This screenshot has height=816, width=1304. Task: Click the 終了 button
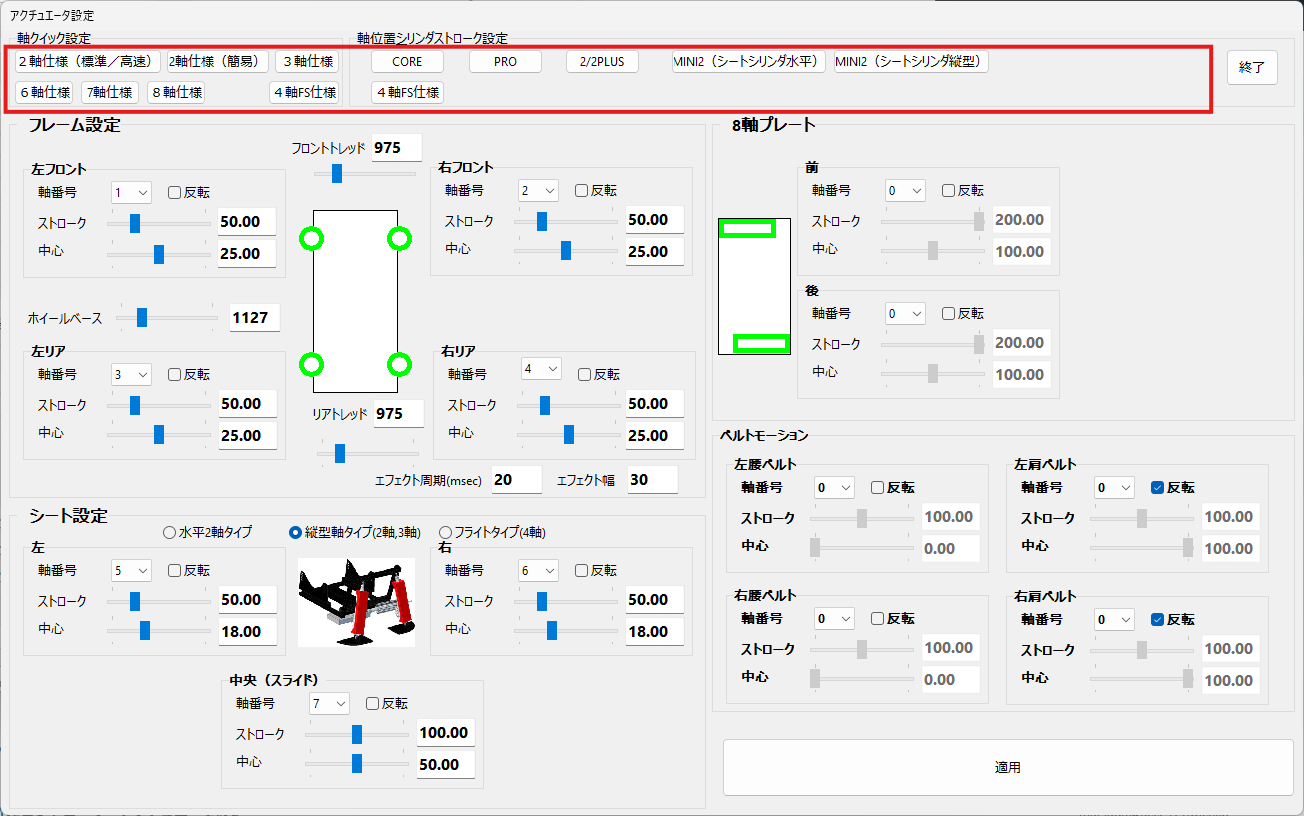pos(1252,68)
